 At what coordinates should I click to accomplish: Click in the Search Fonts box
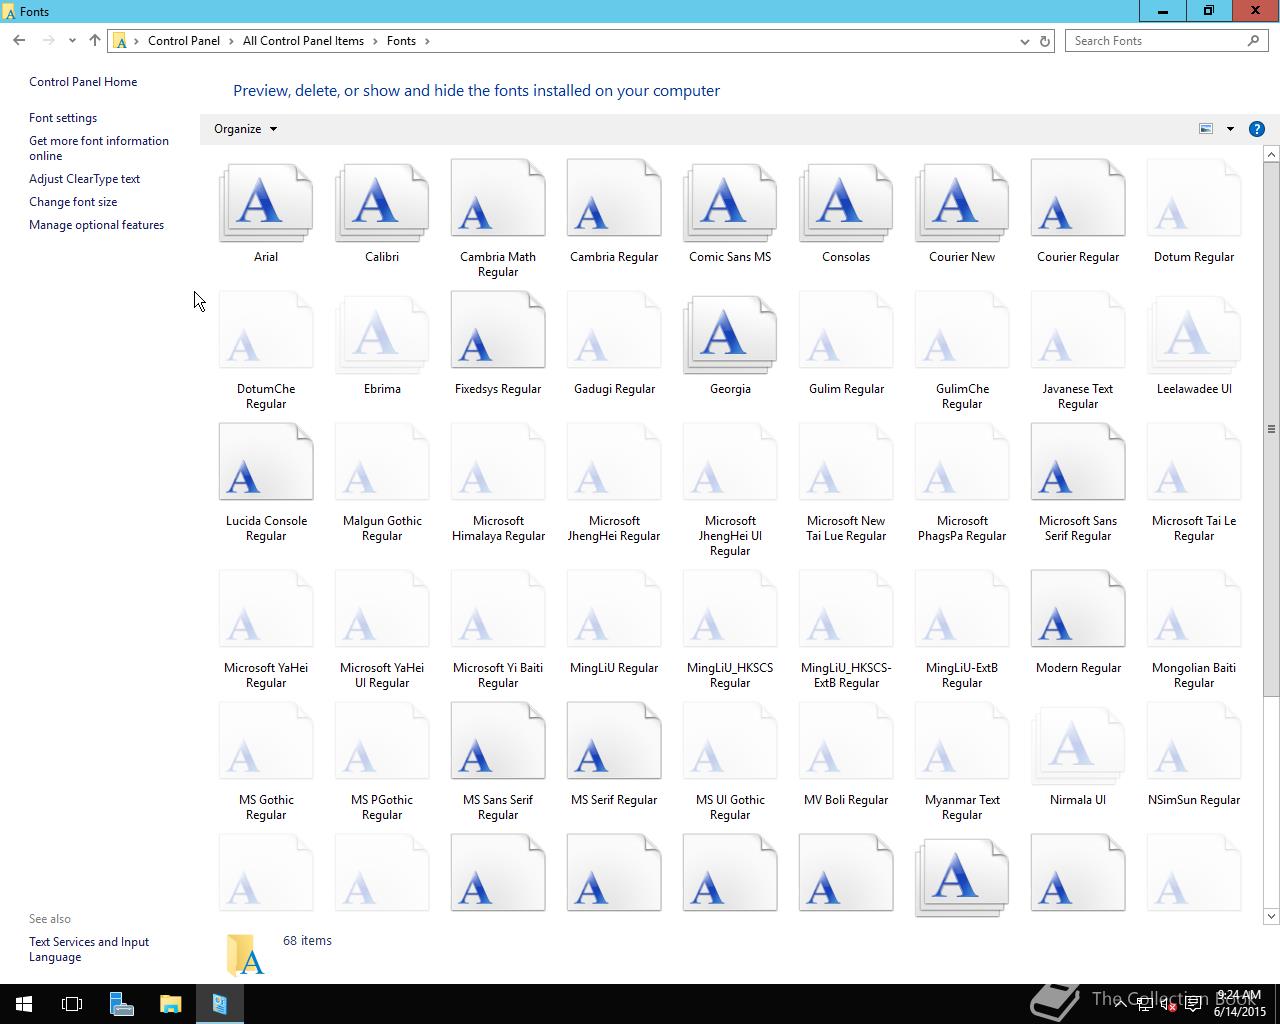coord(1166,41)
